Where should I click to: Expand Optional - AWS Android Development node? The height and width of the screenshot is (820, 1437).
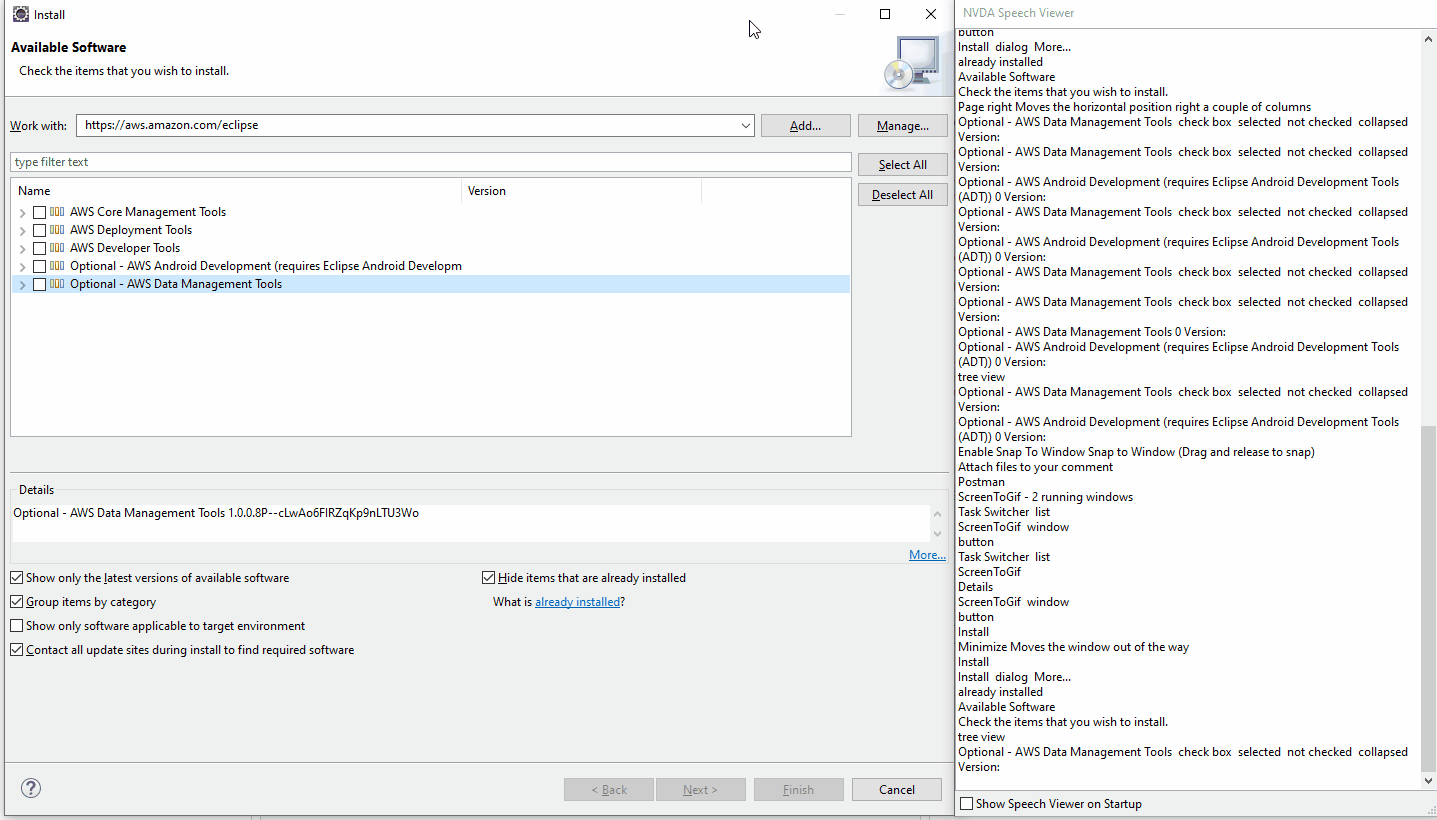click(23, 266)
